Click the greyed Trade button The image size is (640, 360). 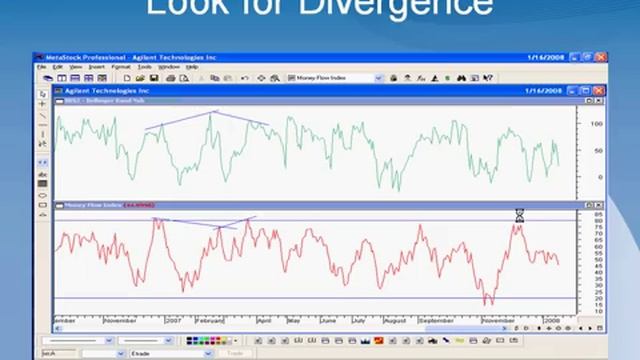(x=235, y=353)
